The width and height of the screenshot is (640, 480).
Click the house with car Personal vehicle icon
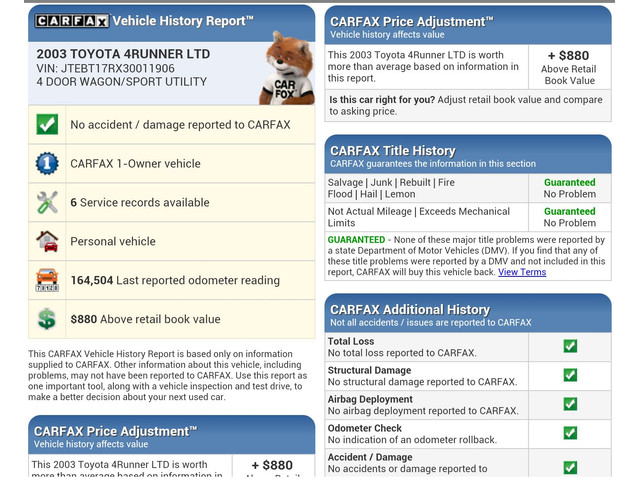47,241
